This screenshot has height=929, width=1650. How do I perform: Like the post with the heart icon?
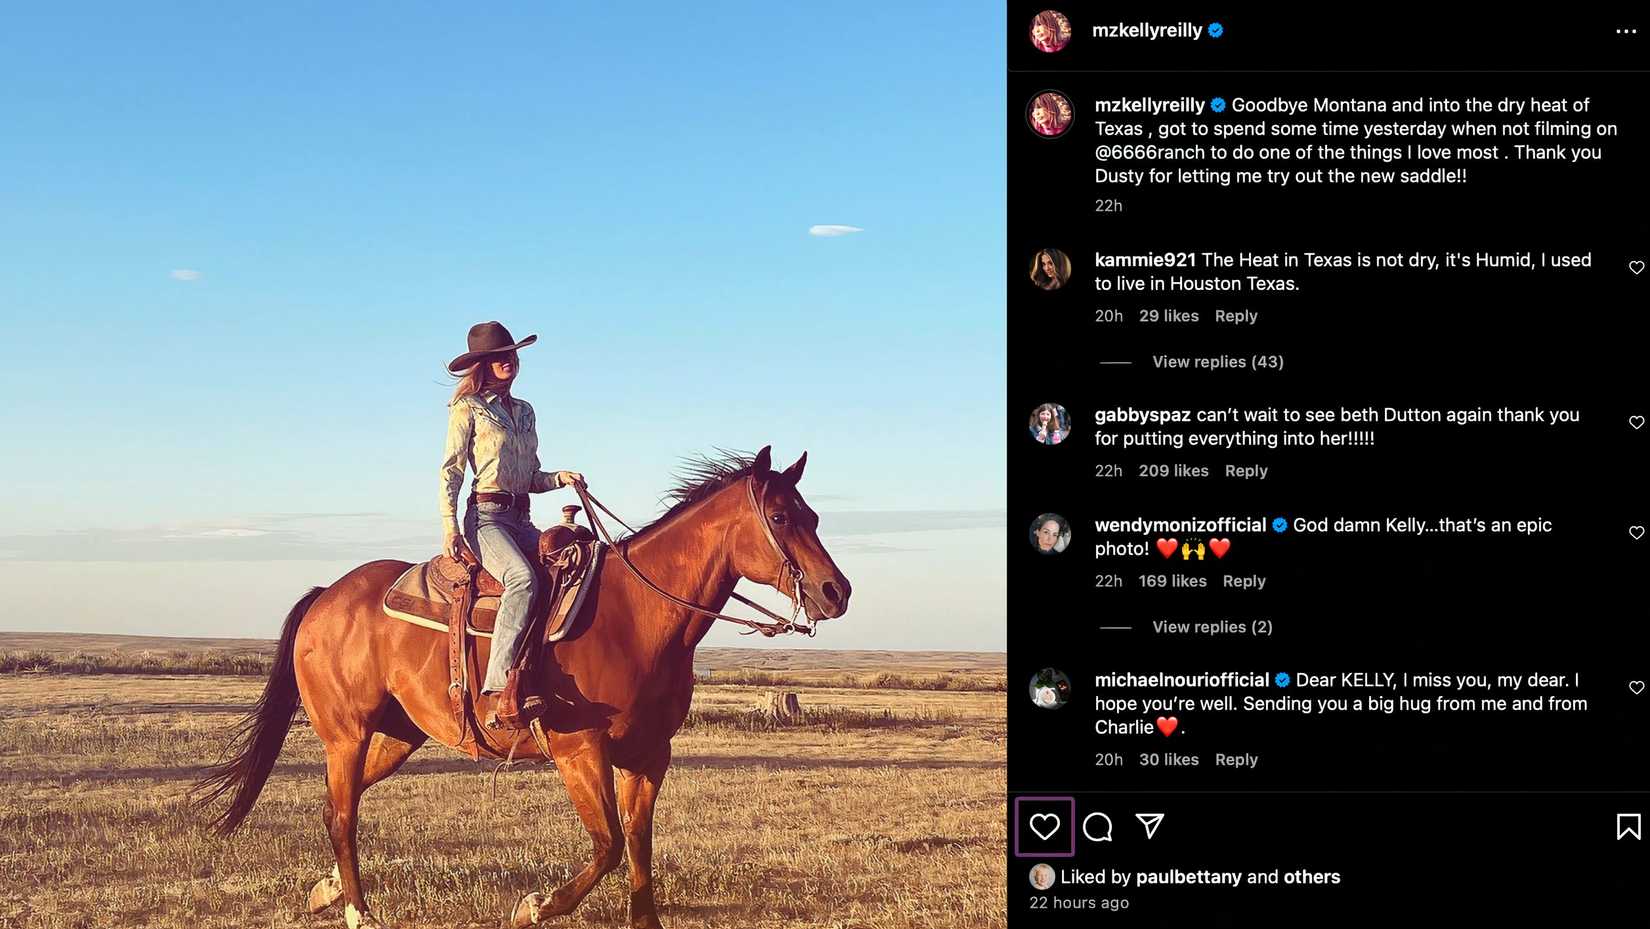[1044, 827]
